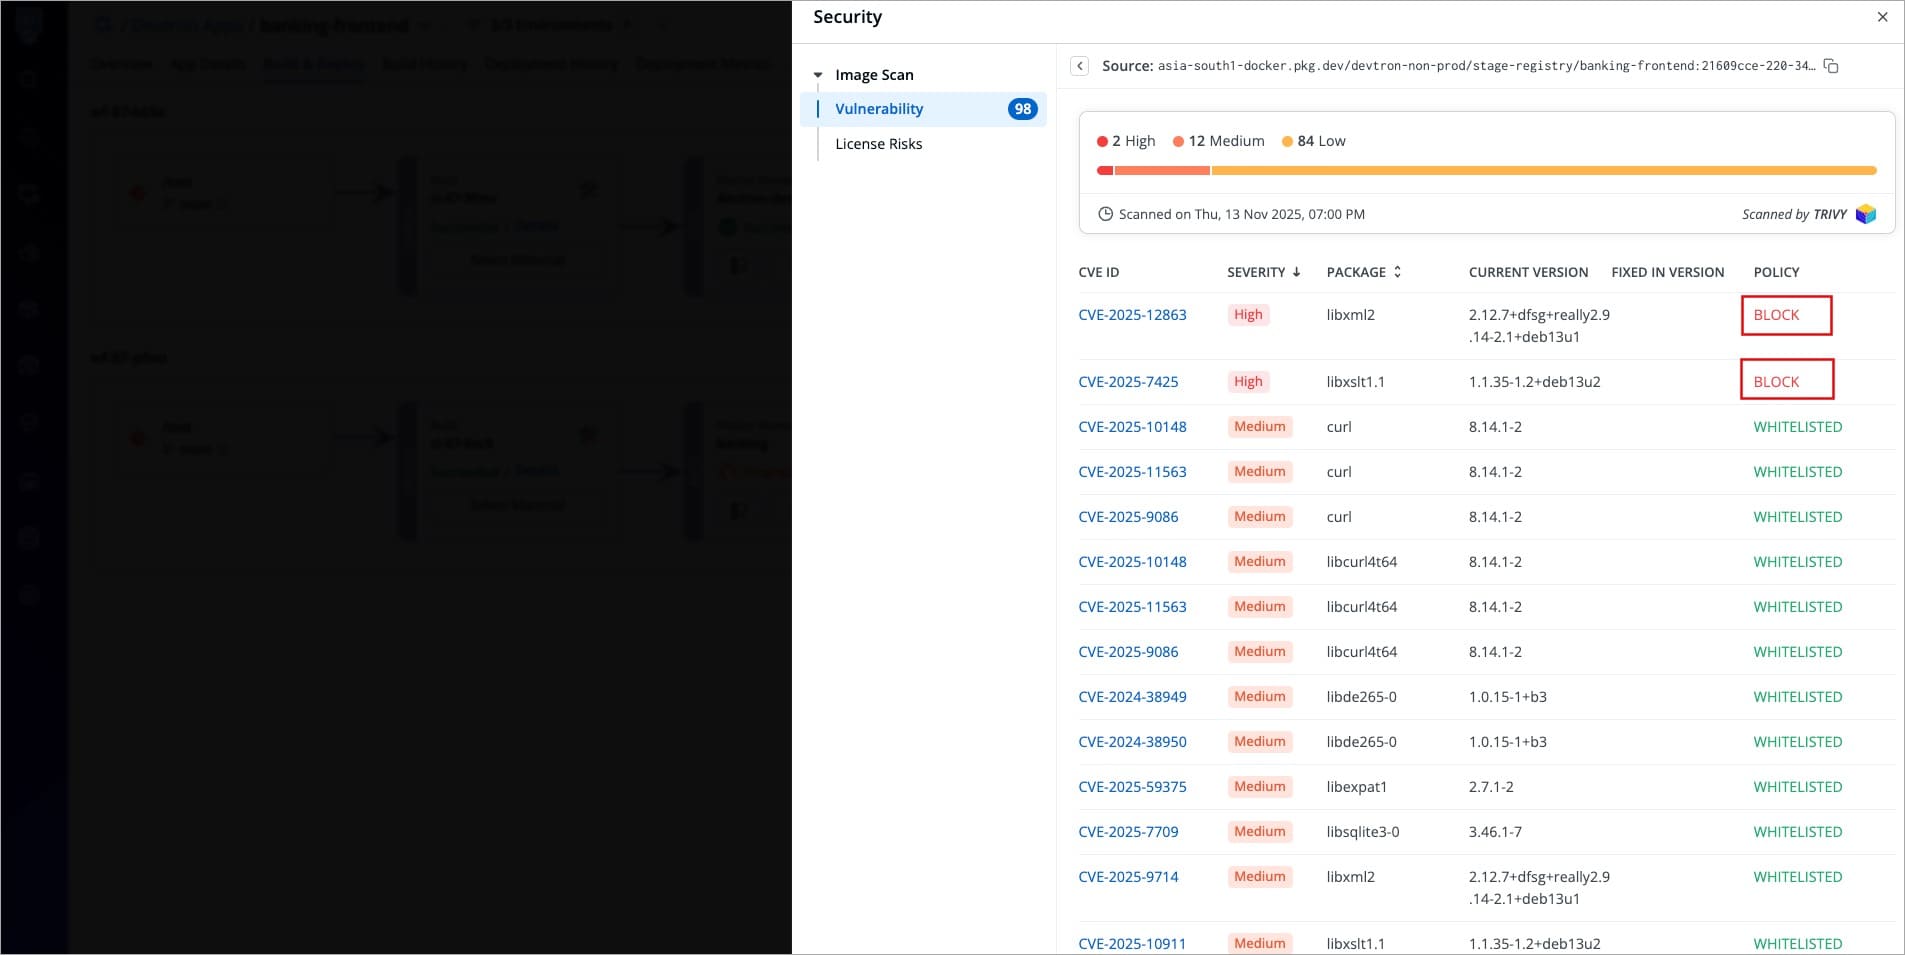Click the 12 Medium severity legend
Screen dimensions: 1905x955
(1218, 141)
